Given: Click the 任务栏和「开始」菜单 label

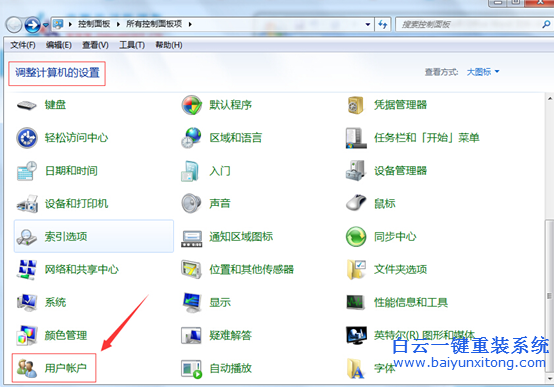Looking at the screenshot, I should (x=426, y=138).
